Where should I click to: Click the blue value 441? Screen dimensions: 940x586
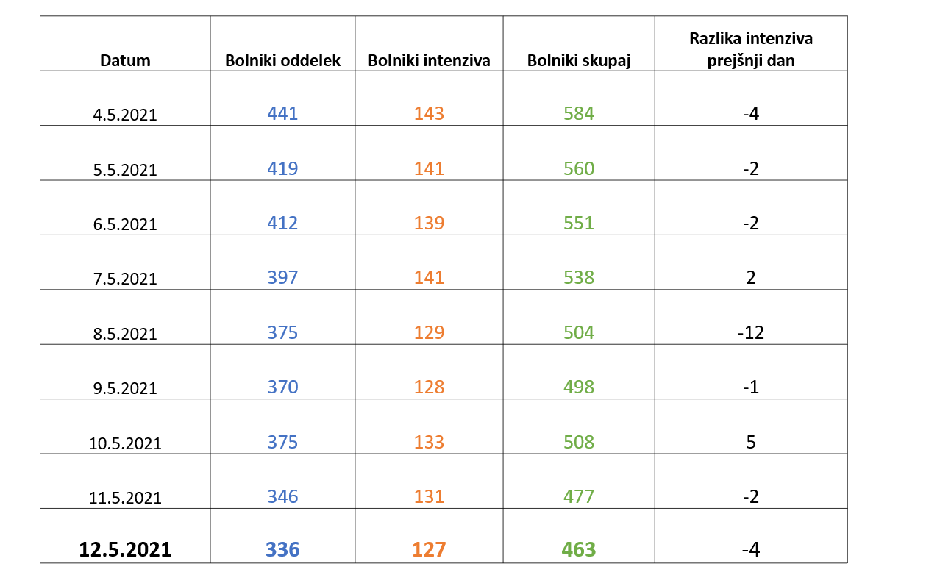(x=283, y=114)
